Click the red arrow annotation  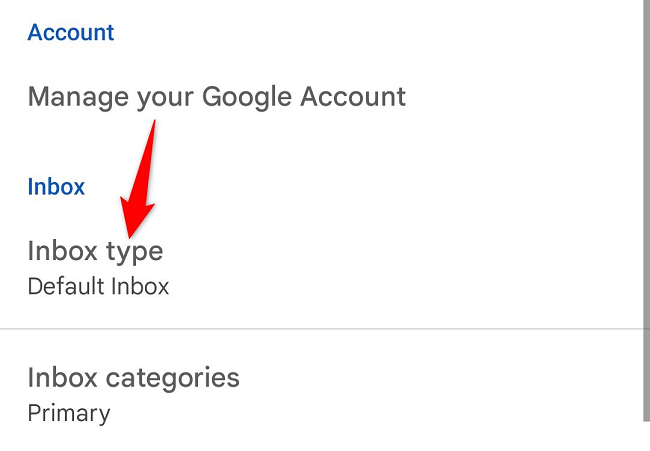[x=143, y=180]
